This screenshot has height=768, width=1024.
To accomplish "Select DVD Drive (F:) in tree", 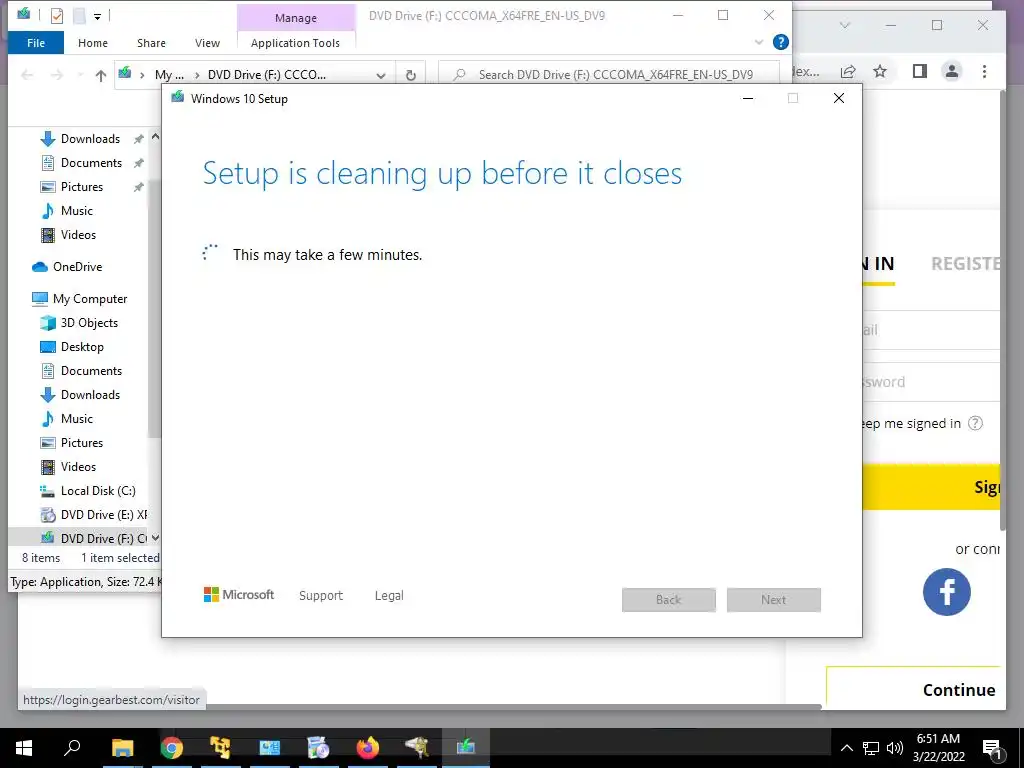I will click(x=103, y=538).
